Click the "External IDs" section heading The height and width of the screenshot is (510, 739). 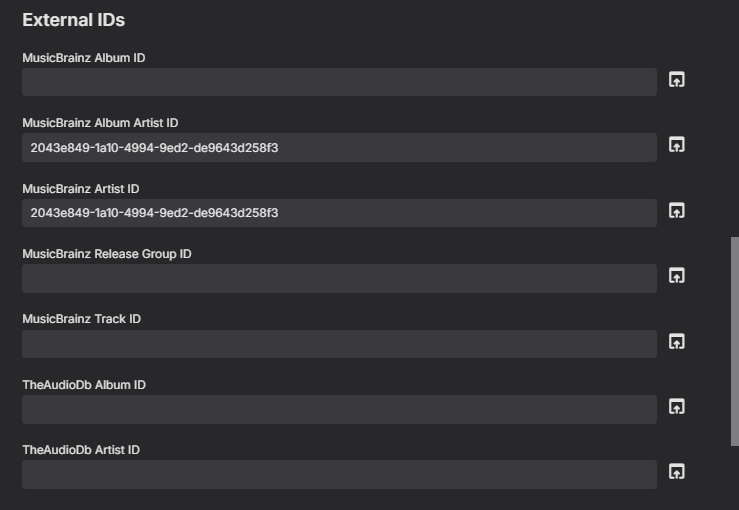click(x=73, y=20)
